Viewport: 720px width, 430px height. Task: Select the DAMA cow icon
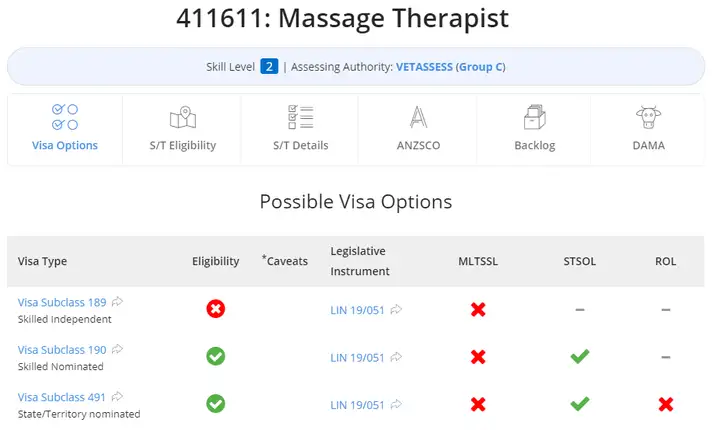[x=648, y=117]
